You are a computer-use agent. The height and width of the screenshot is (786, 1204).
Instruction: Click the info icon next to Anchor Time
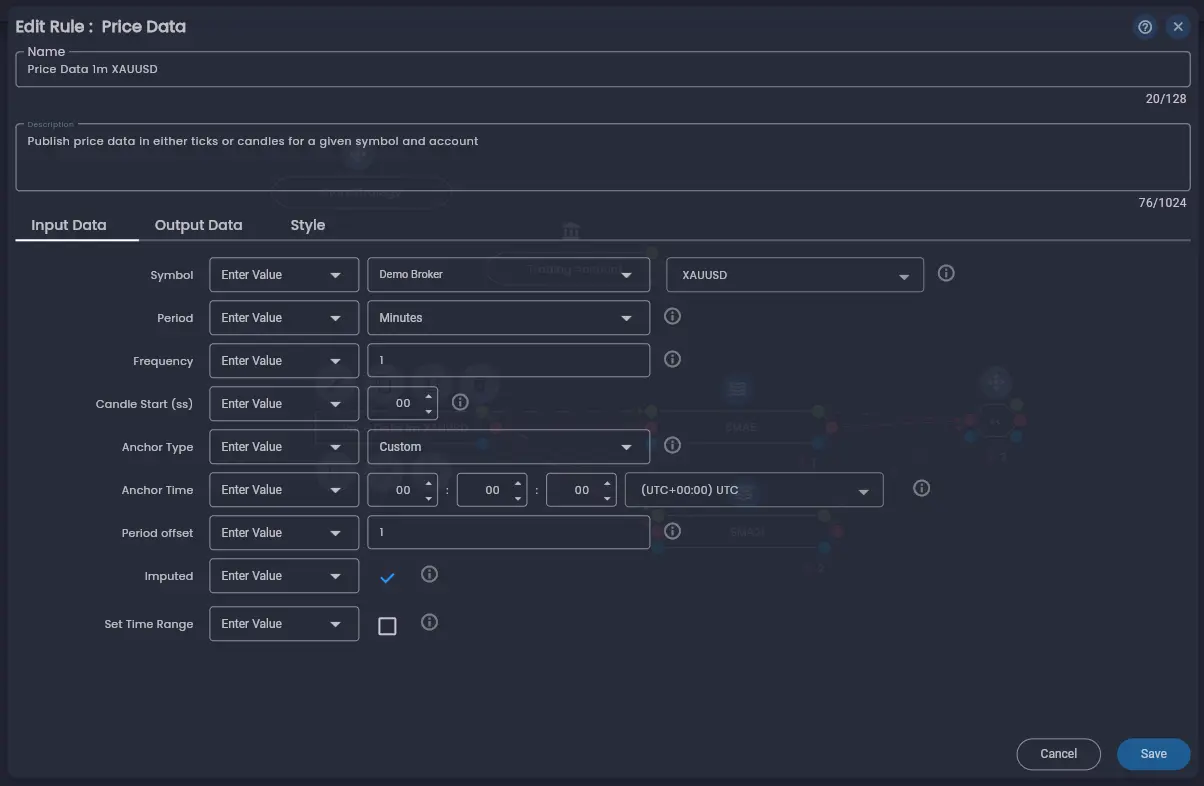pyautogui.click(x=921, y=488)
